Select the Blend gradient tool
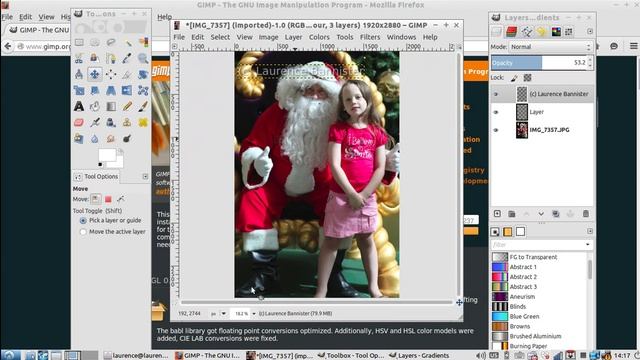 coord(111,106)
